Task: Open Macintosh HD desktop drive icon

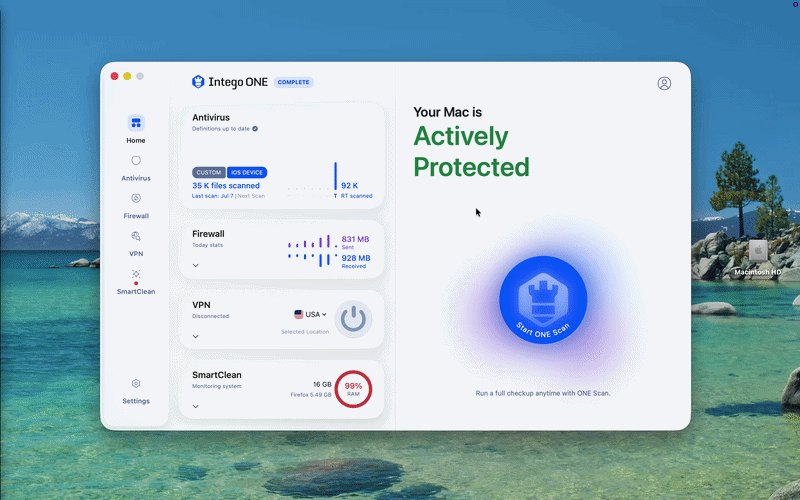Action: (x=758, y=252)
